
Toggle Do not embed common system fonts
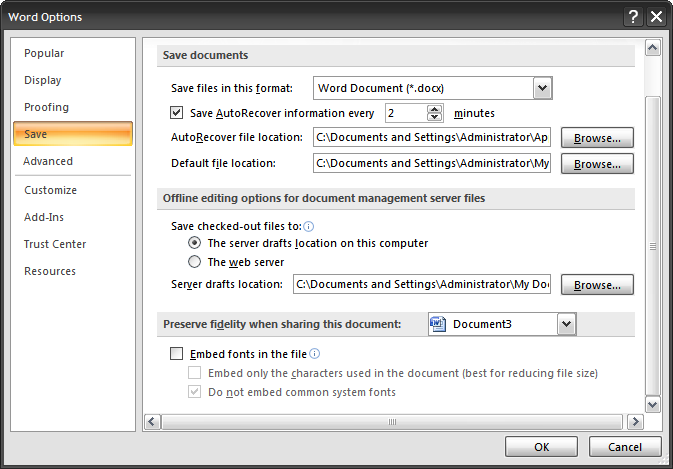(x=194, y=391)
